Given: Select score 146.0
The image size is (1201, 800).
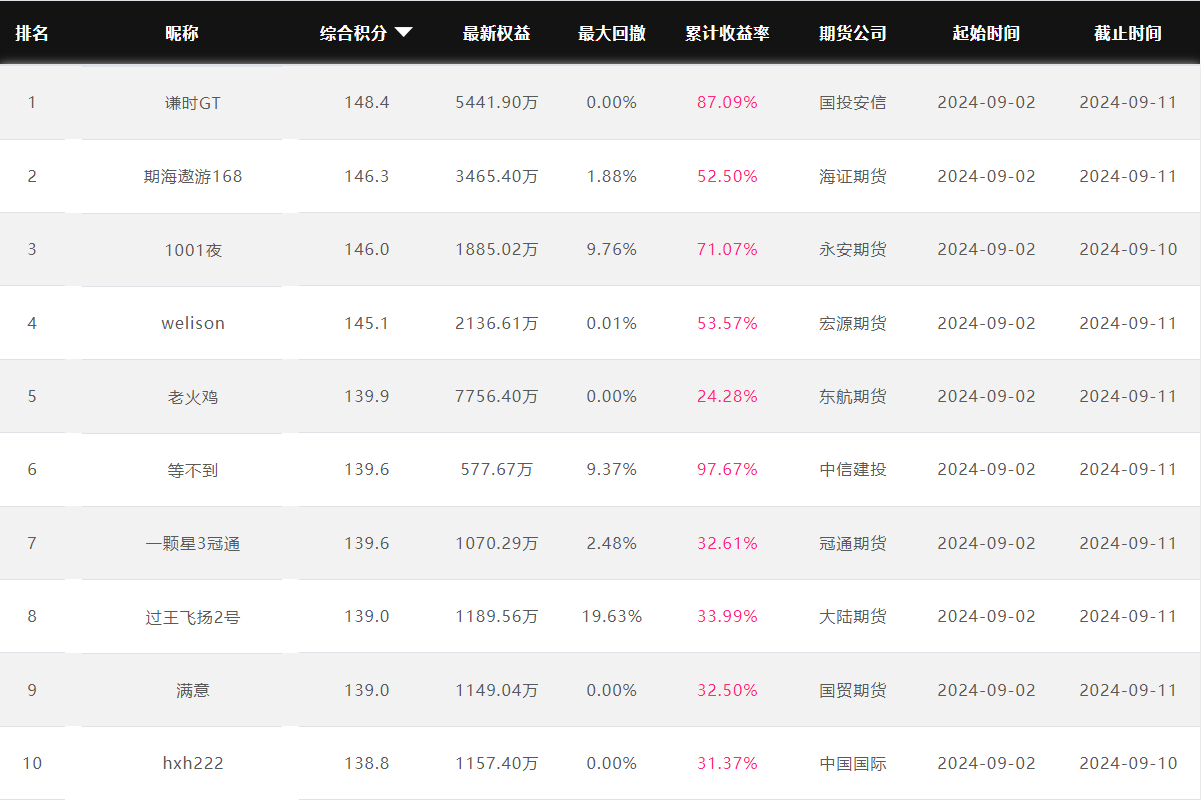Looking at the screenshot, I should (x=367, y=249).
